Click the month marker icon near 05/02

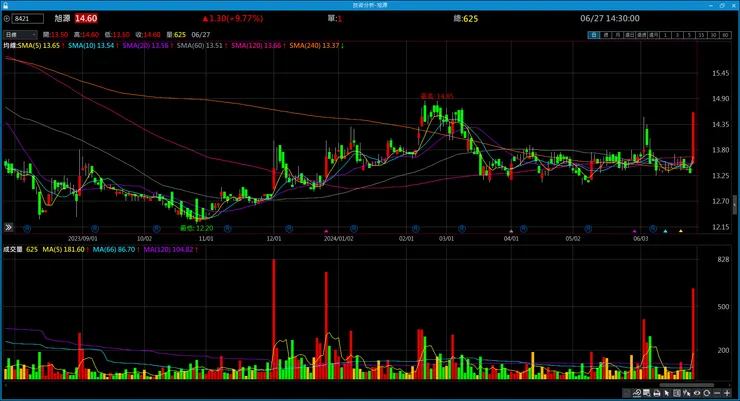[x=588, y=229]
